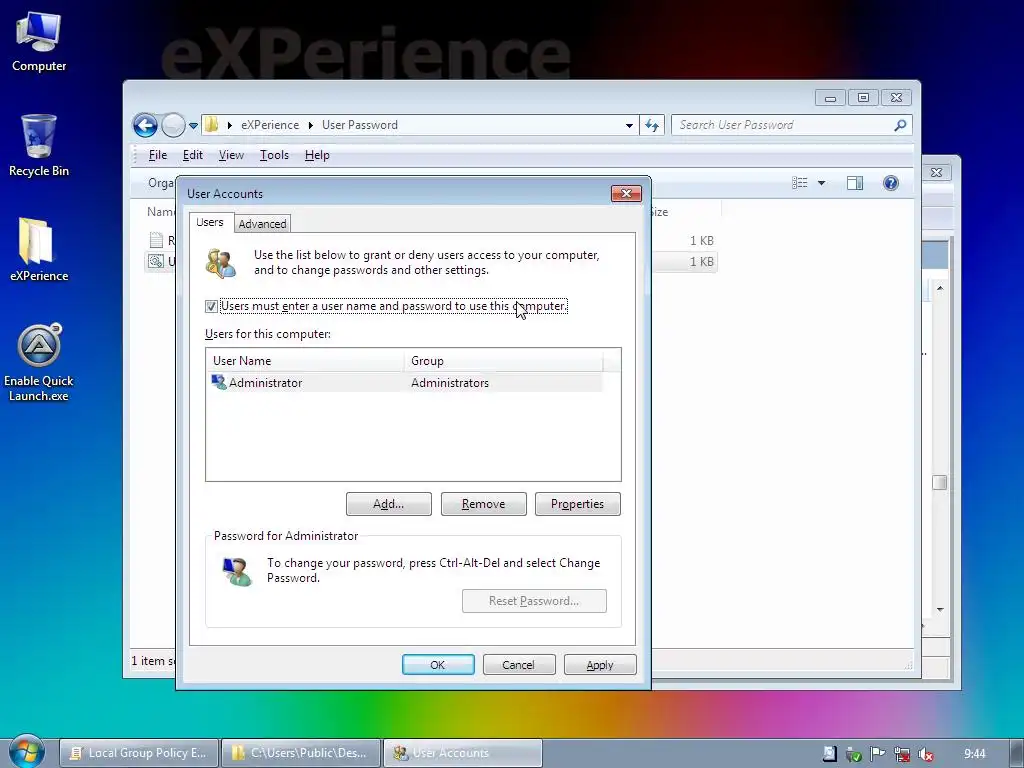Switch to the Advanced tab
The image size is (1024, 768).
pos(262,224)
